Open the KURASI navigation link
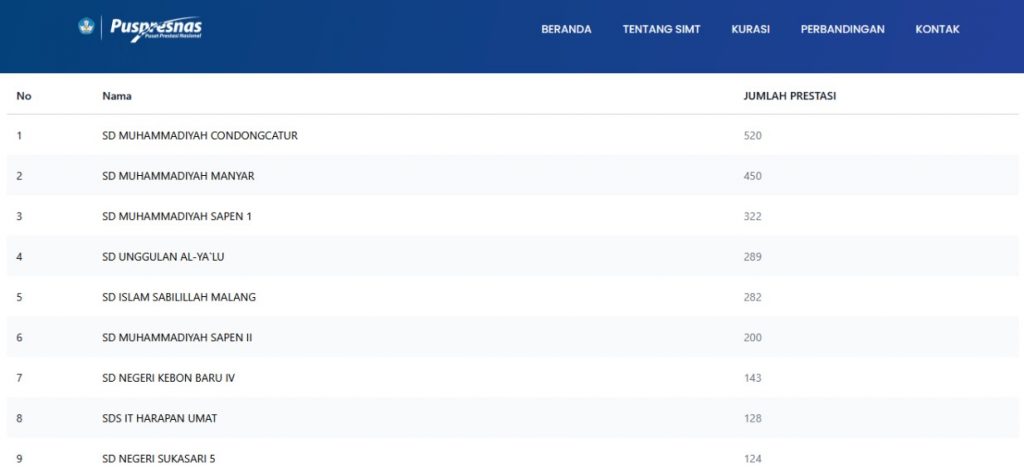1024x468 pixels. 750,29
